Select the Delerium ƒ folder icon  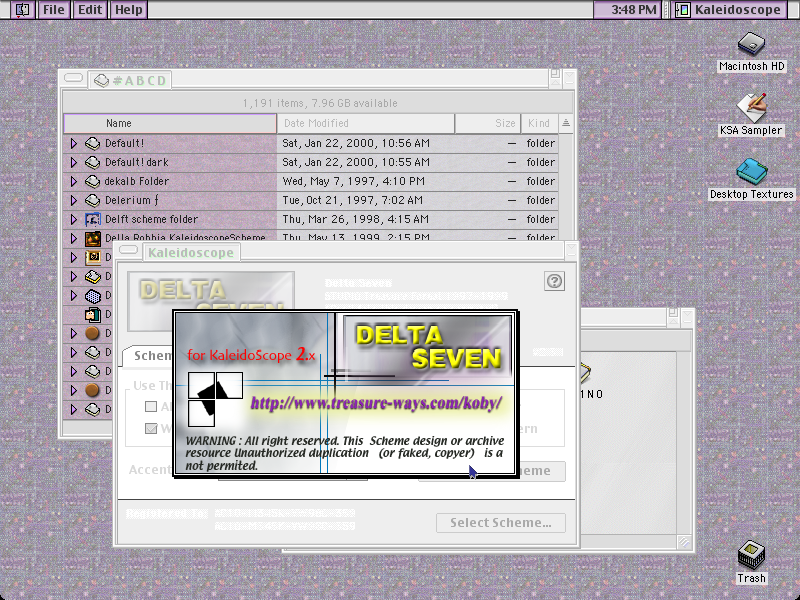point(92,200)
